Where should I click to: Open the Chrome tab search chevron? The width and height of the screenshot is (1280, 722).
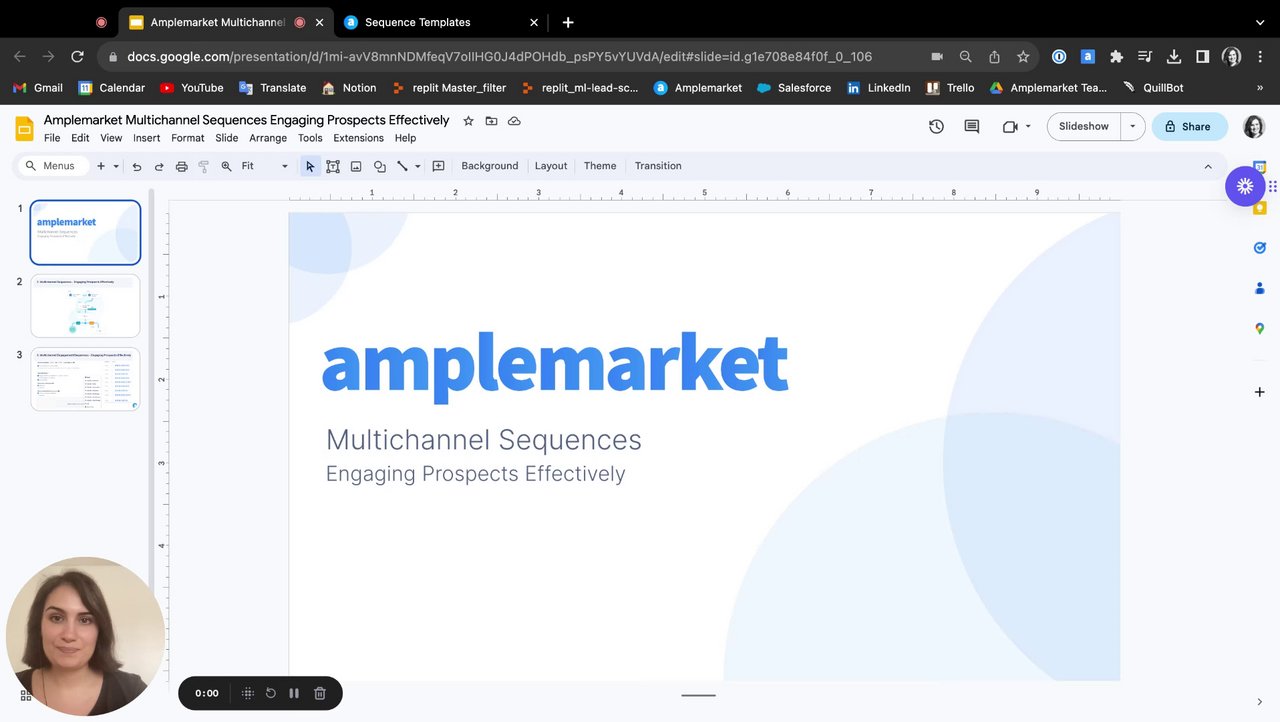(x=1260, y=22)
